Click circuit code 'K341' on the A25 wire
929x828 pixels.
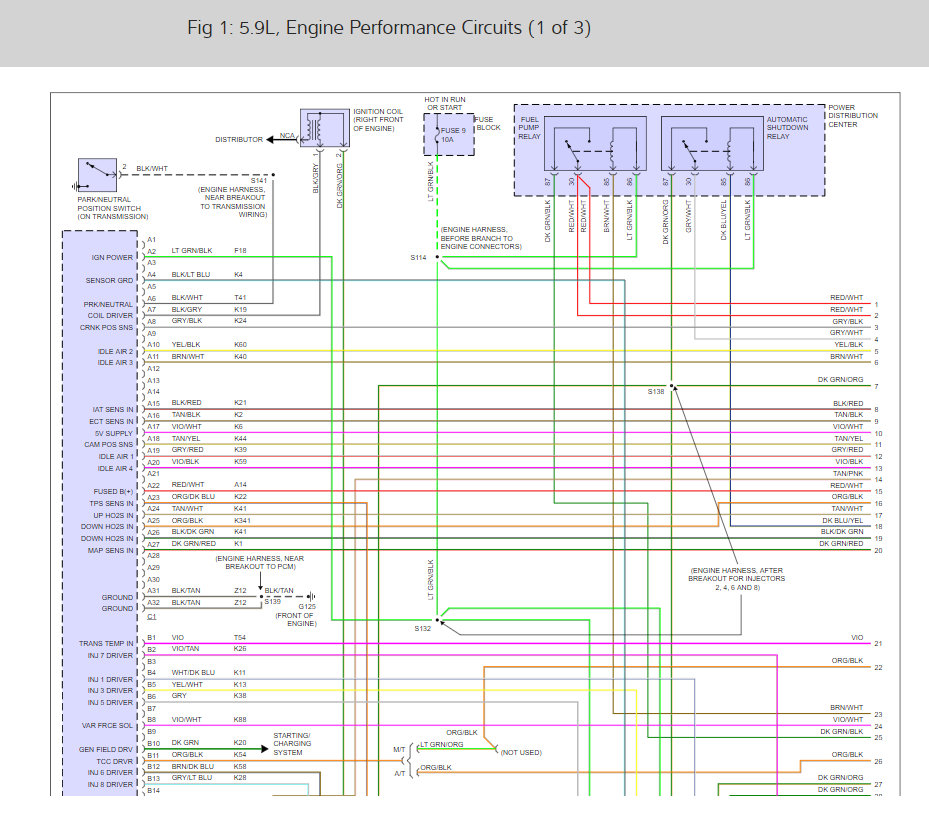(x=242, y=521)
